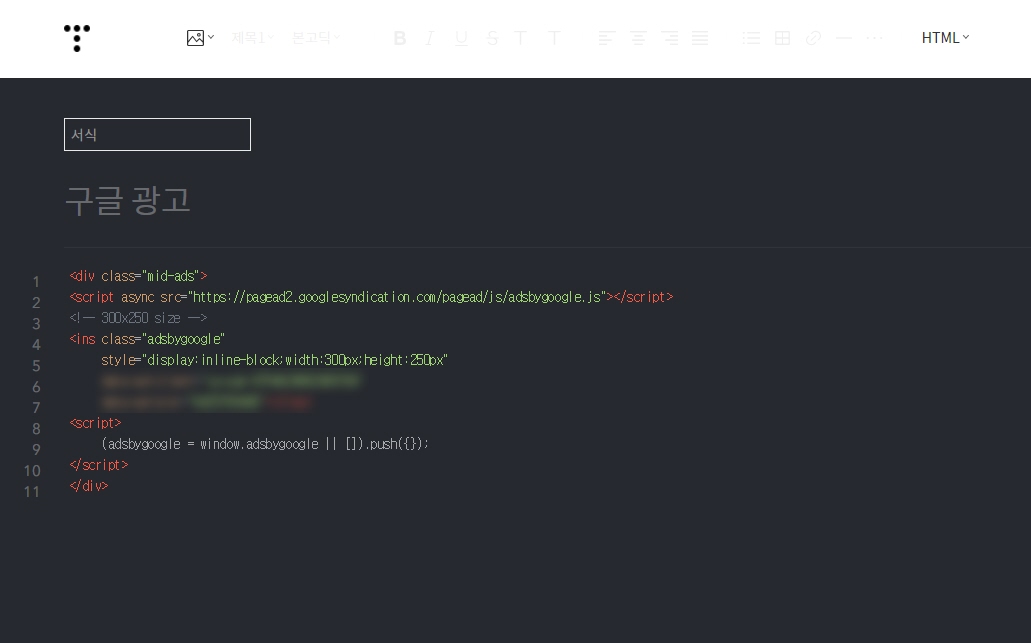Image resolution: width=1031 pixels, height=643 pixels.
Task: Click the ins class adsbygoogle line
Action: point(147,339)
